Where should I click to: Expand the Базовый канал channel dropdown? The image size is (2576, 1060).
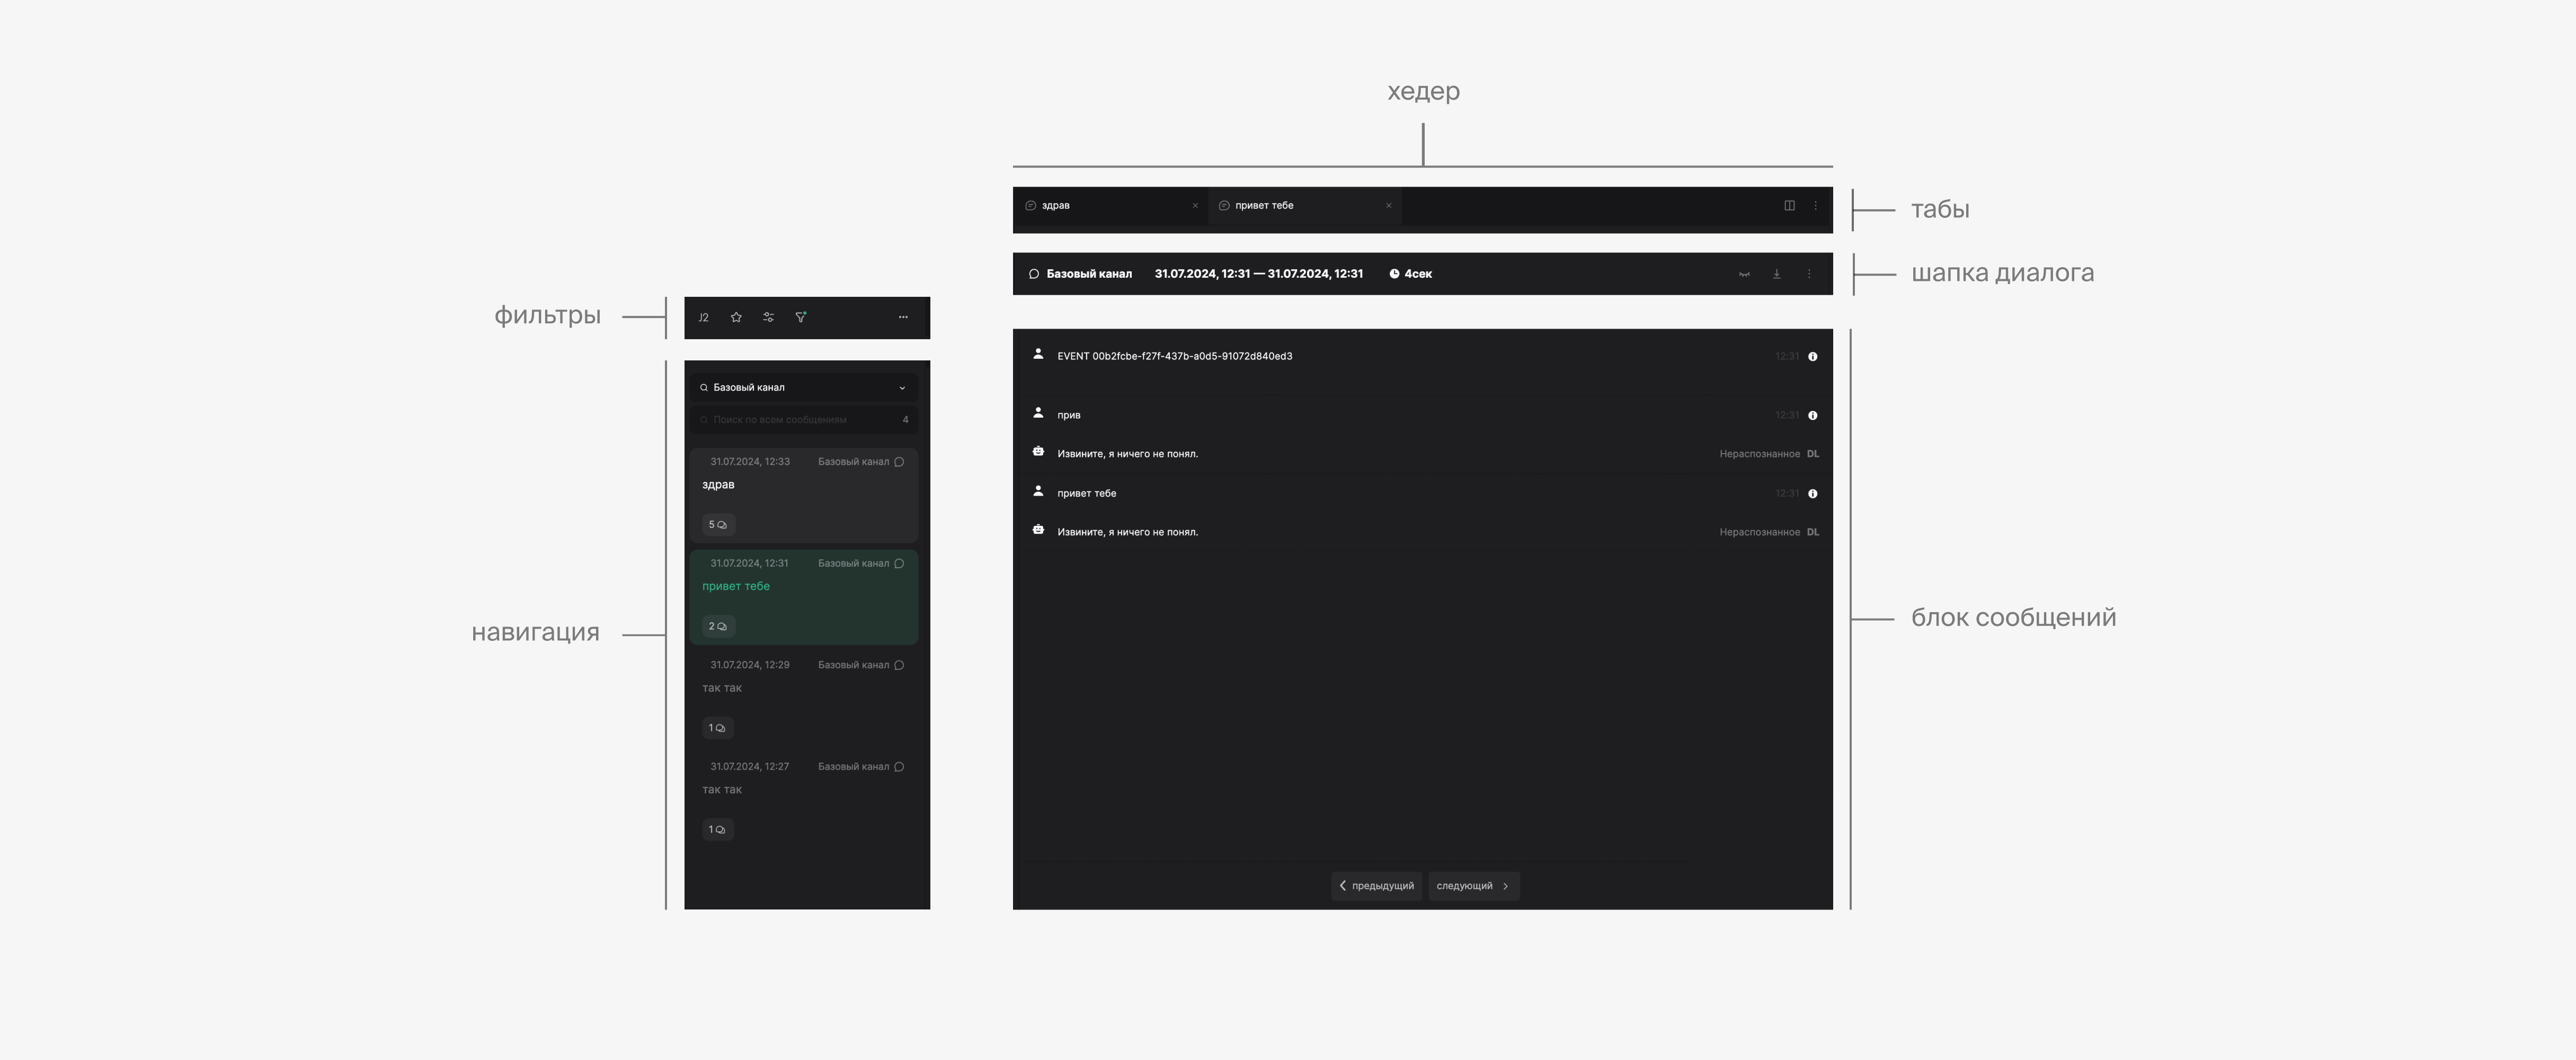[x=803, y=388]
